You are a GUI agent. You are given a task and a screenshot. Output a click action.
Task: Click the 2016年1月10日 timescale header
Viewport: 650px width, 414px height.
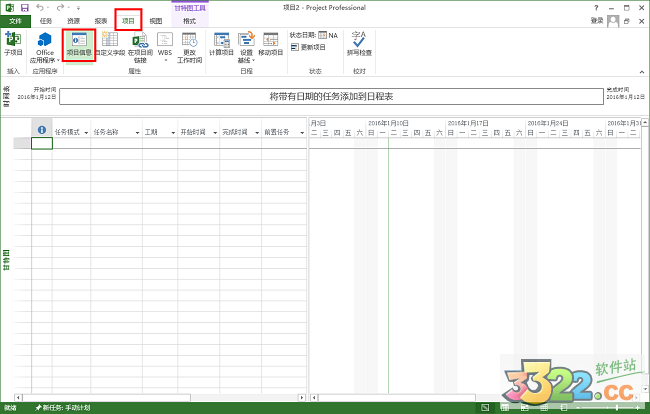pos(388,123)
